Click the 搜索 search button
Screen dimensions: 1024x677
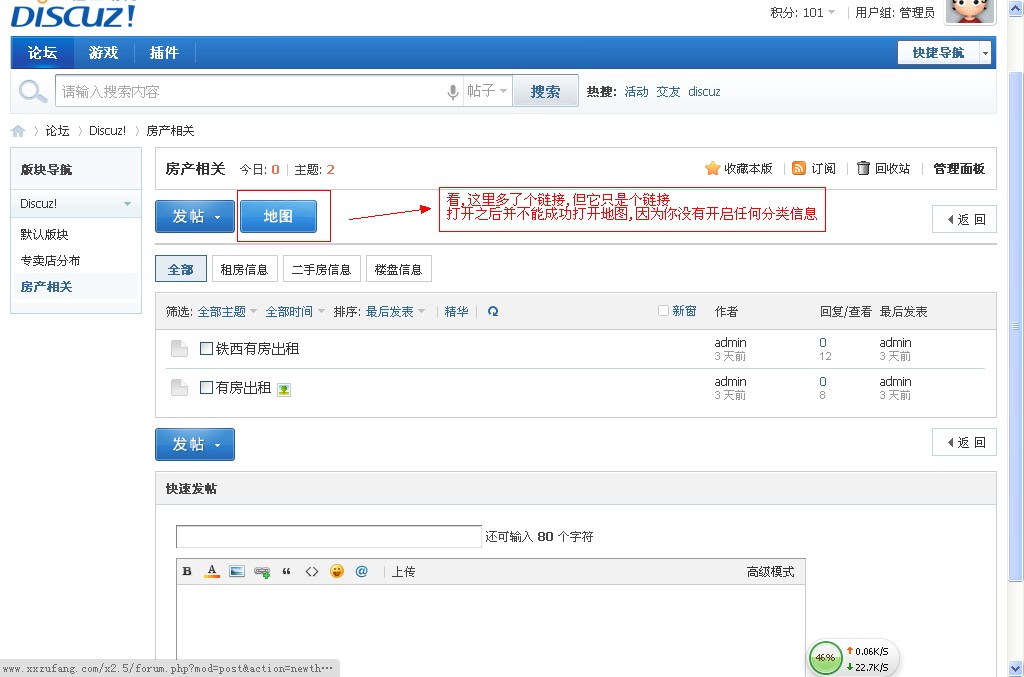click(x=545, y=91)
